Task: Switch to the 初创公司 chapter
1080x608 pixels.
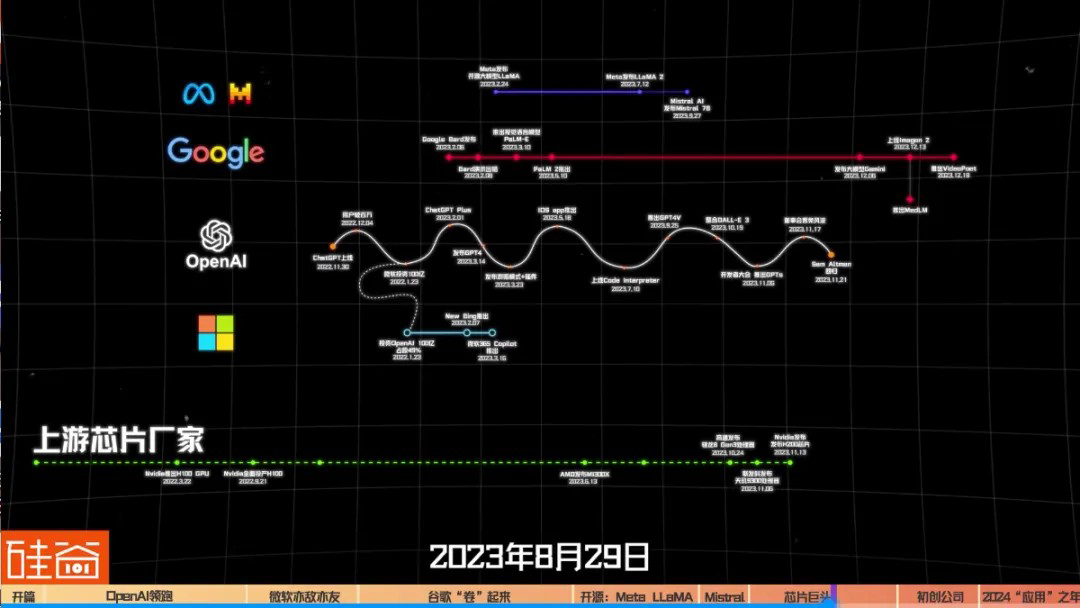Action: (x=938, y=597)
